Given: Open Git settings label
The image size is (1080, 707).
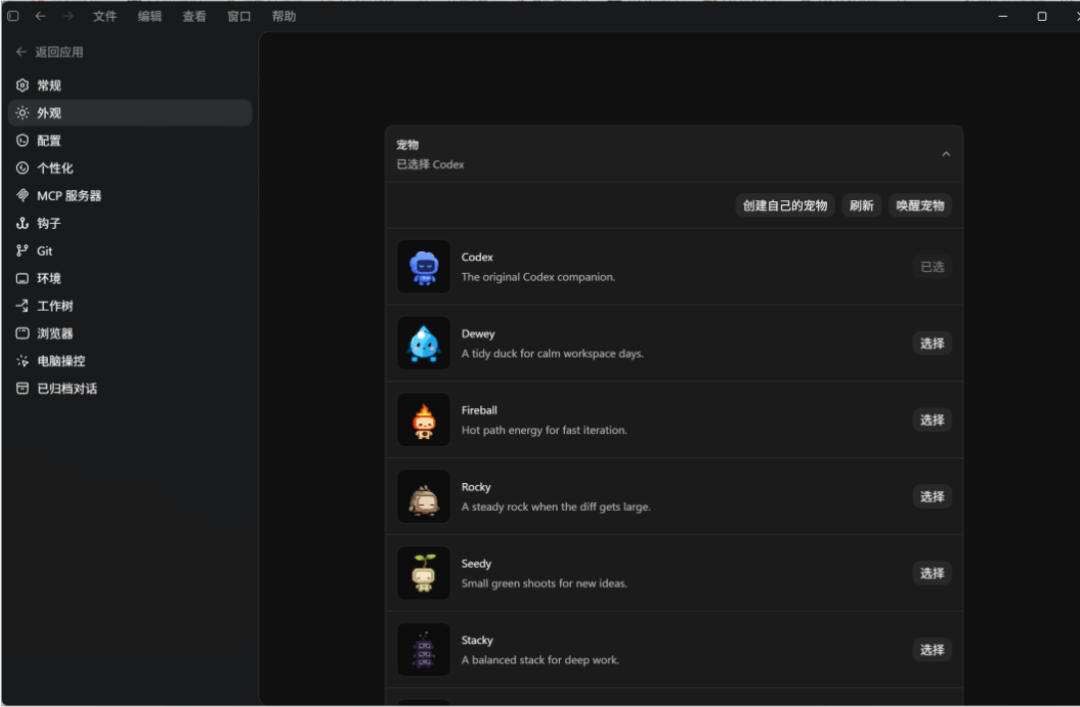Looking at the screenshot, I should (x=45, y=251).
